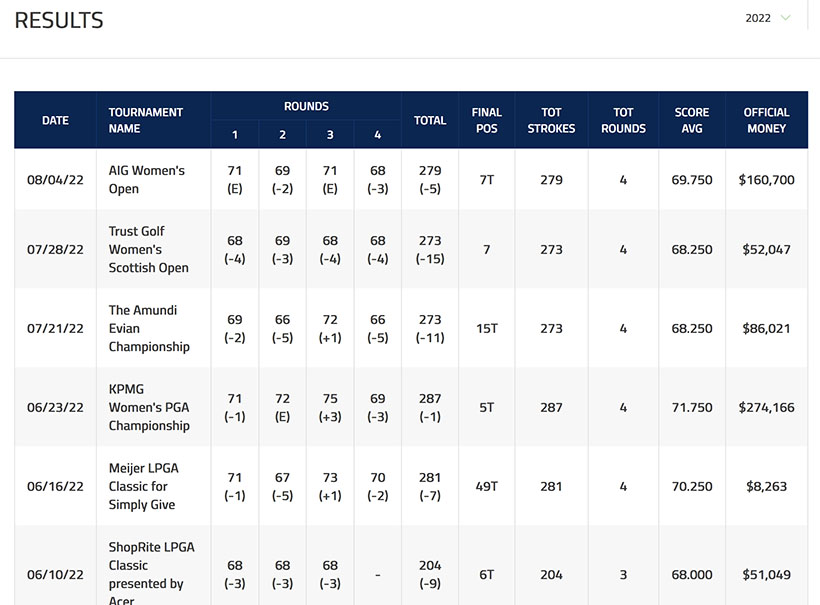Image resolution: width=820 pixels, height=605 pixels.
Task: Click the green chevron next to 2022
Action: 786,18
